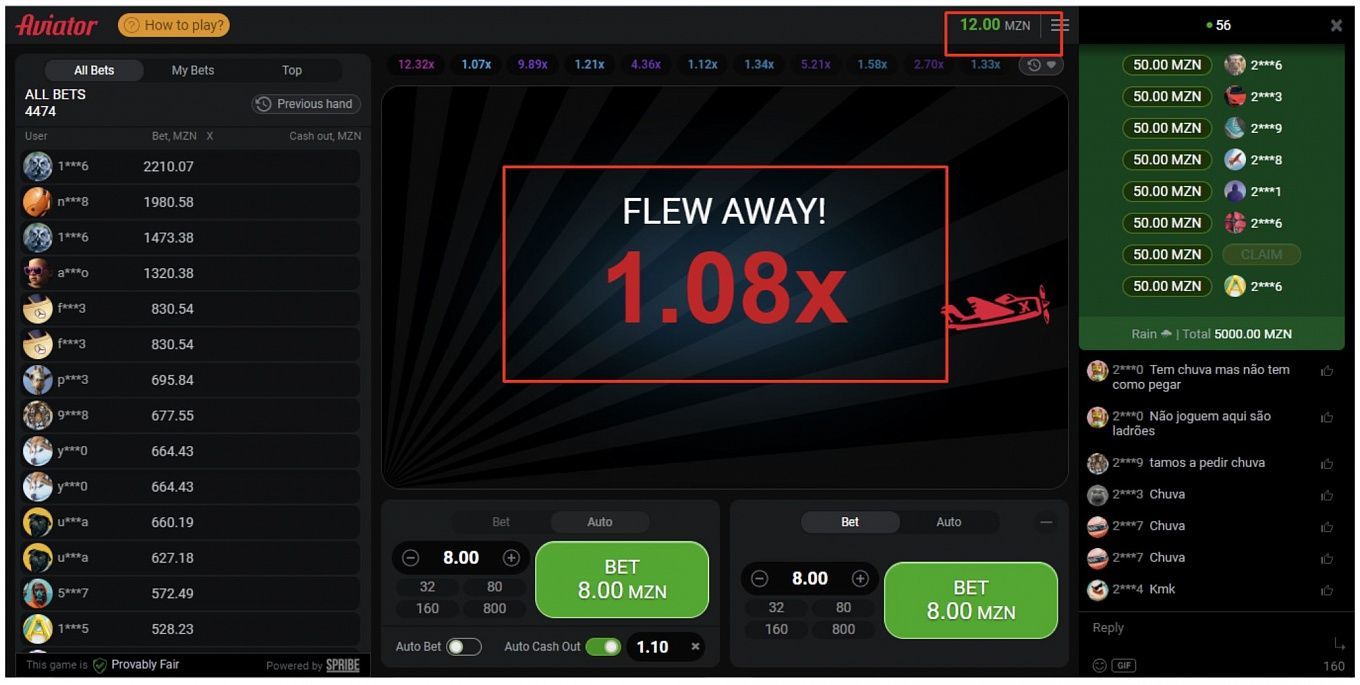Click the rain avatar of 2***1

pos(1235,191)
